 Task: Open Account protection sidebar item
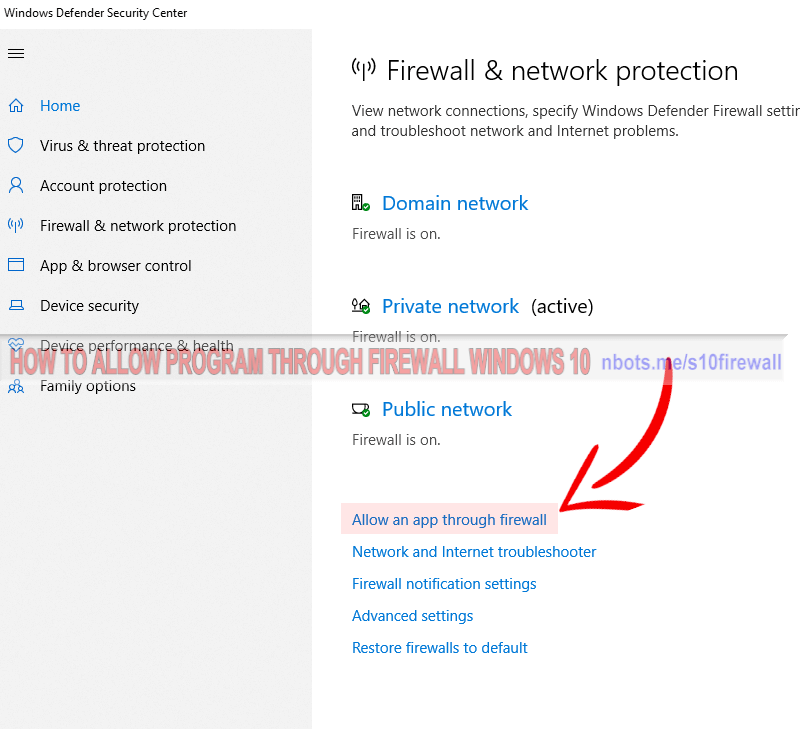tap(103, 186)
